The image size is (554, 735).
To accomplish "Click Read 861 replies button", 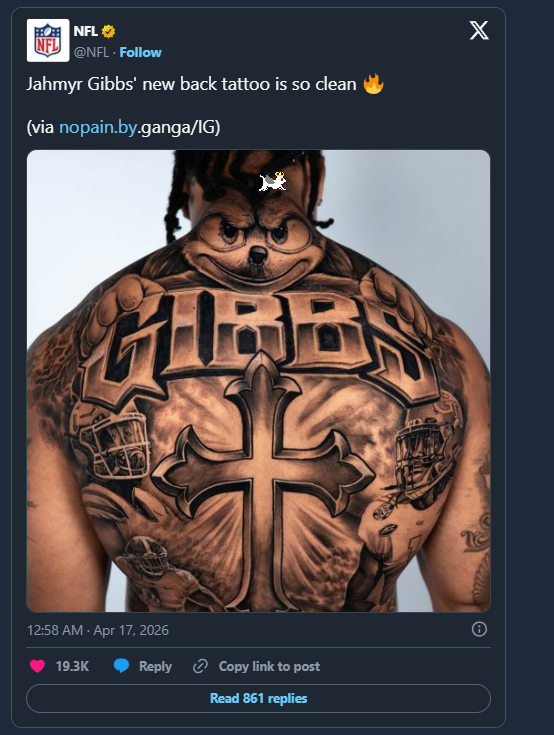I will (258, 698).
